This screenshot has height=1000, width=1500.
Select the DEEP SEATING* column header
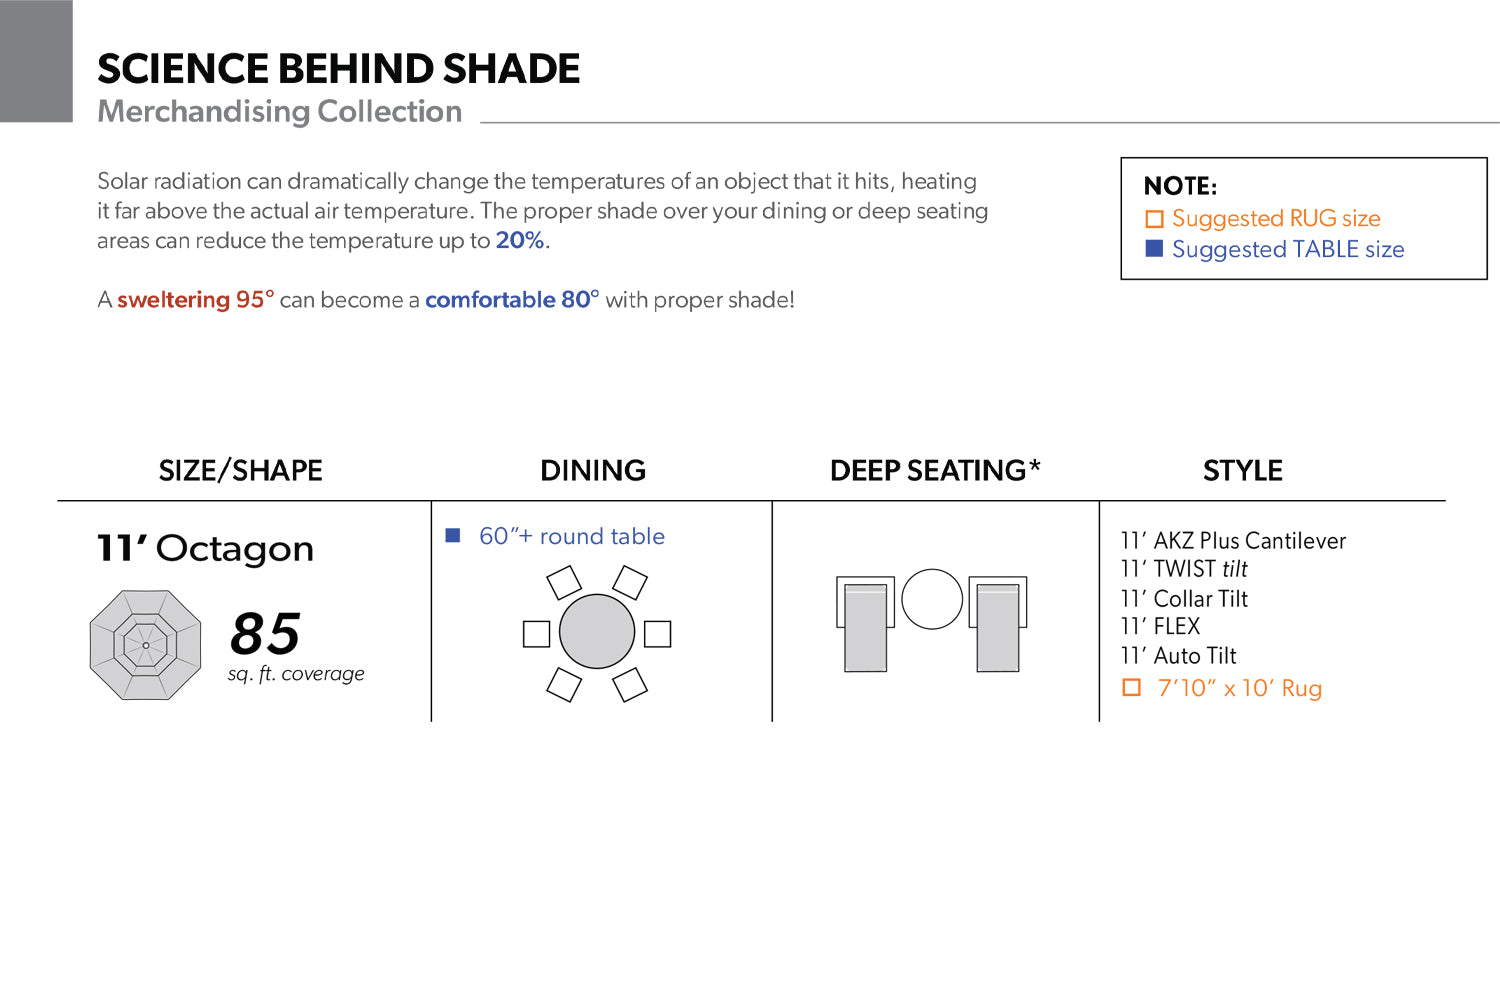(935, 471)
